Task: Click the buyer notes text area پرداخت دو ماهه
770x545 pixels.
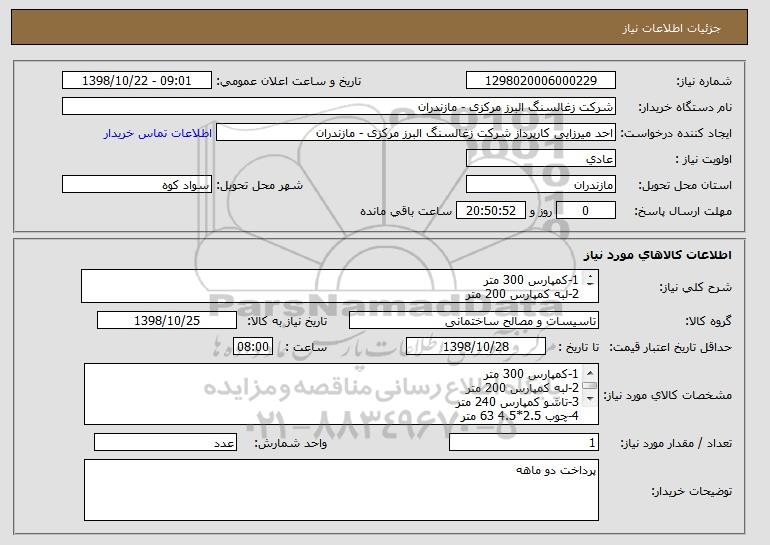Action: pyautogui.click(x=341, y=490)
